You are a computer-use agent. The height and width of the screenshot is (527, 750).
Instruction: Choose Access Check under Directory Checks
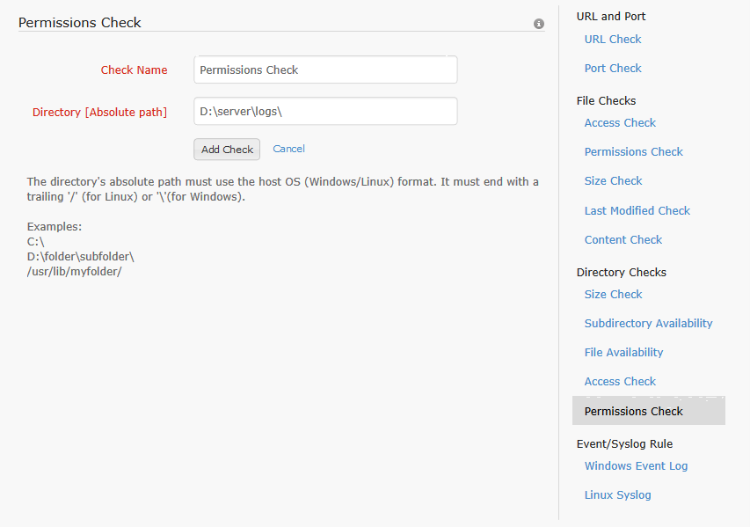coord(620,381)
